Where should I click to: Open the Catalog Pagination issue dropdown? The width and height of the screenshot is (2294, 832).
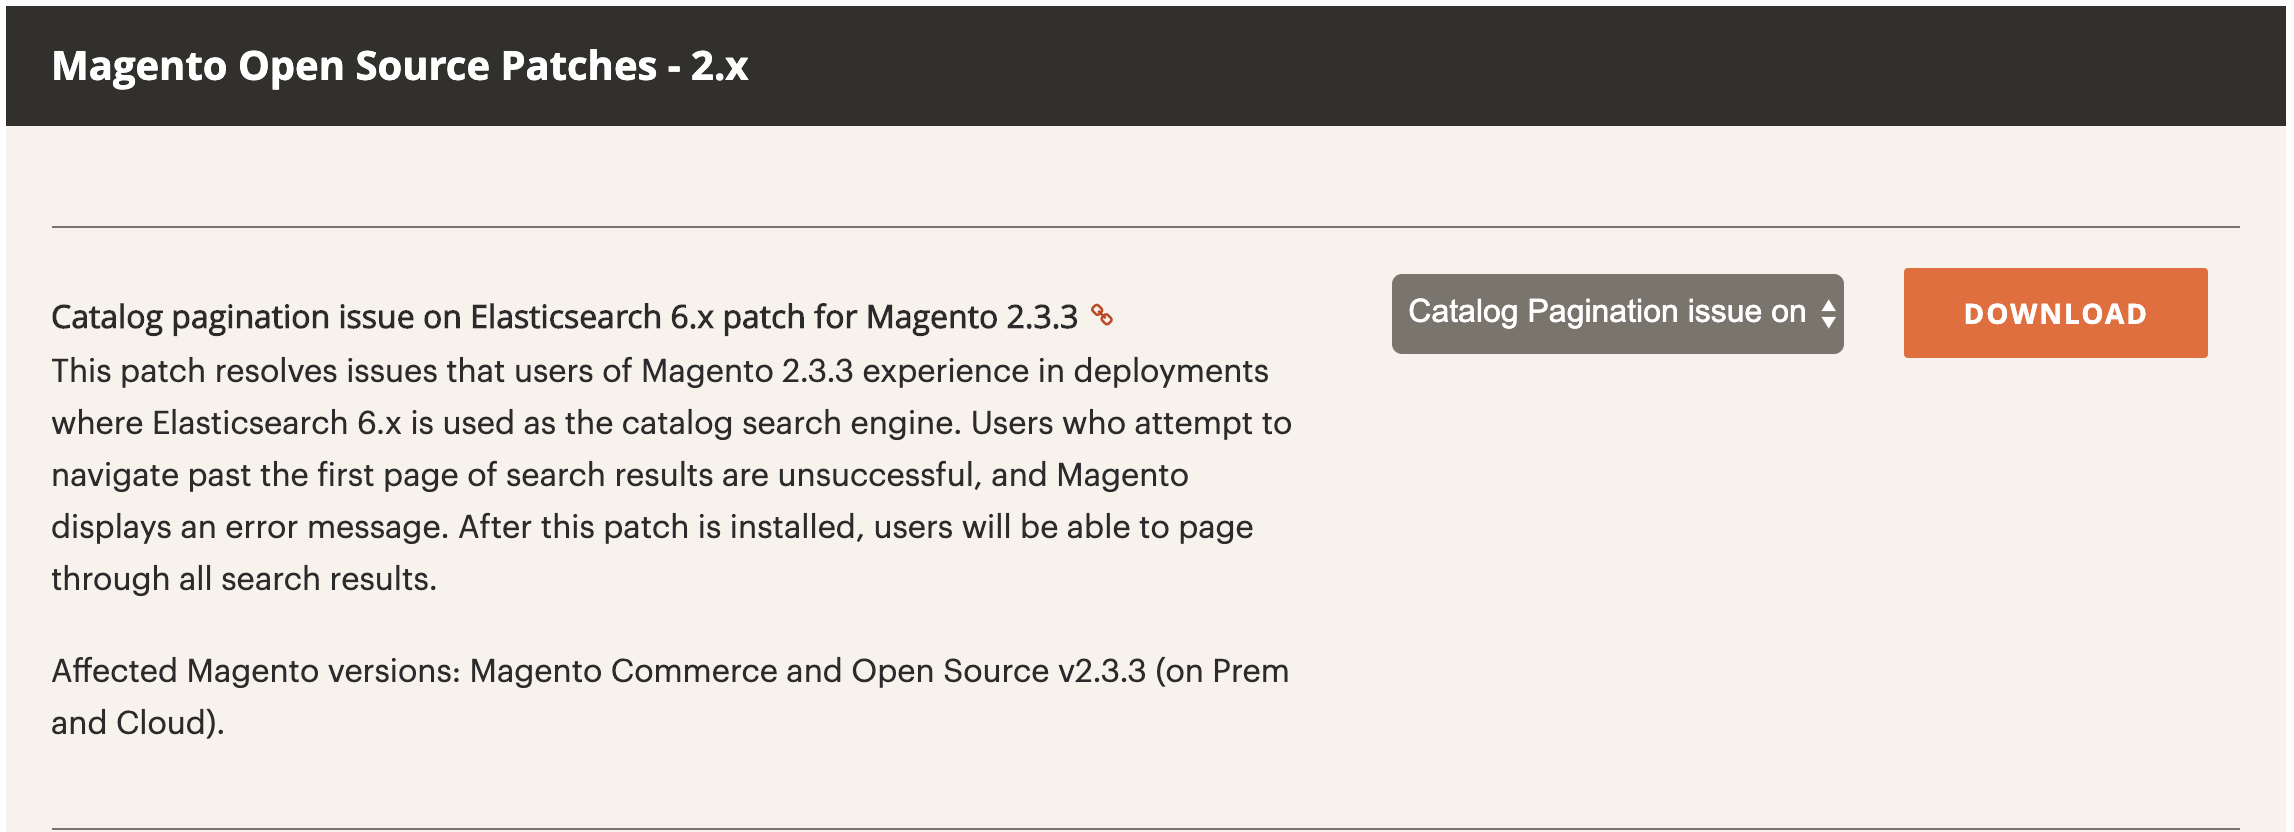point(1617,314)
